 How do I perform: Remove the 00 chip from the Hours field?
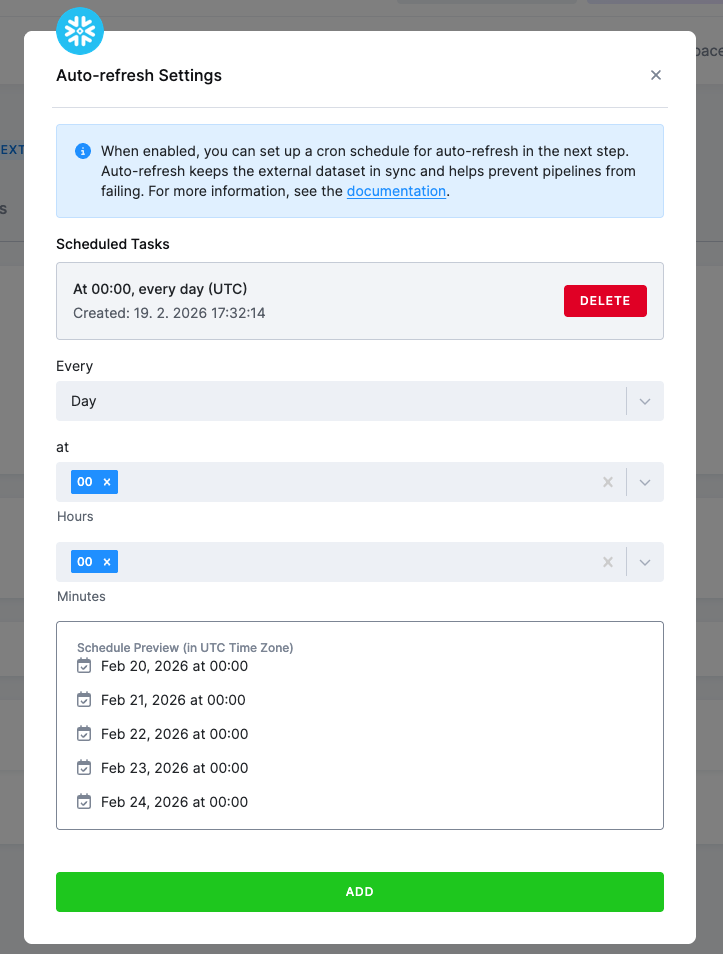point(106,481)
